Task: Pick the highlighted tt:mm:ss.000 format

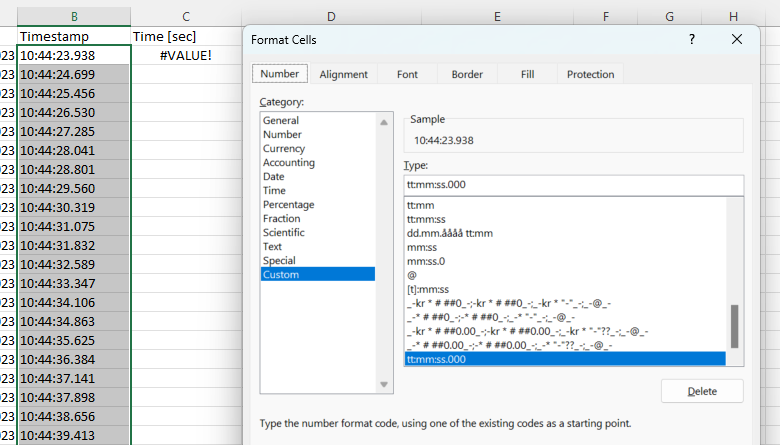Action: 565,359
